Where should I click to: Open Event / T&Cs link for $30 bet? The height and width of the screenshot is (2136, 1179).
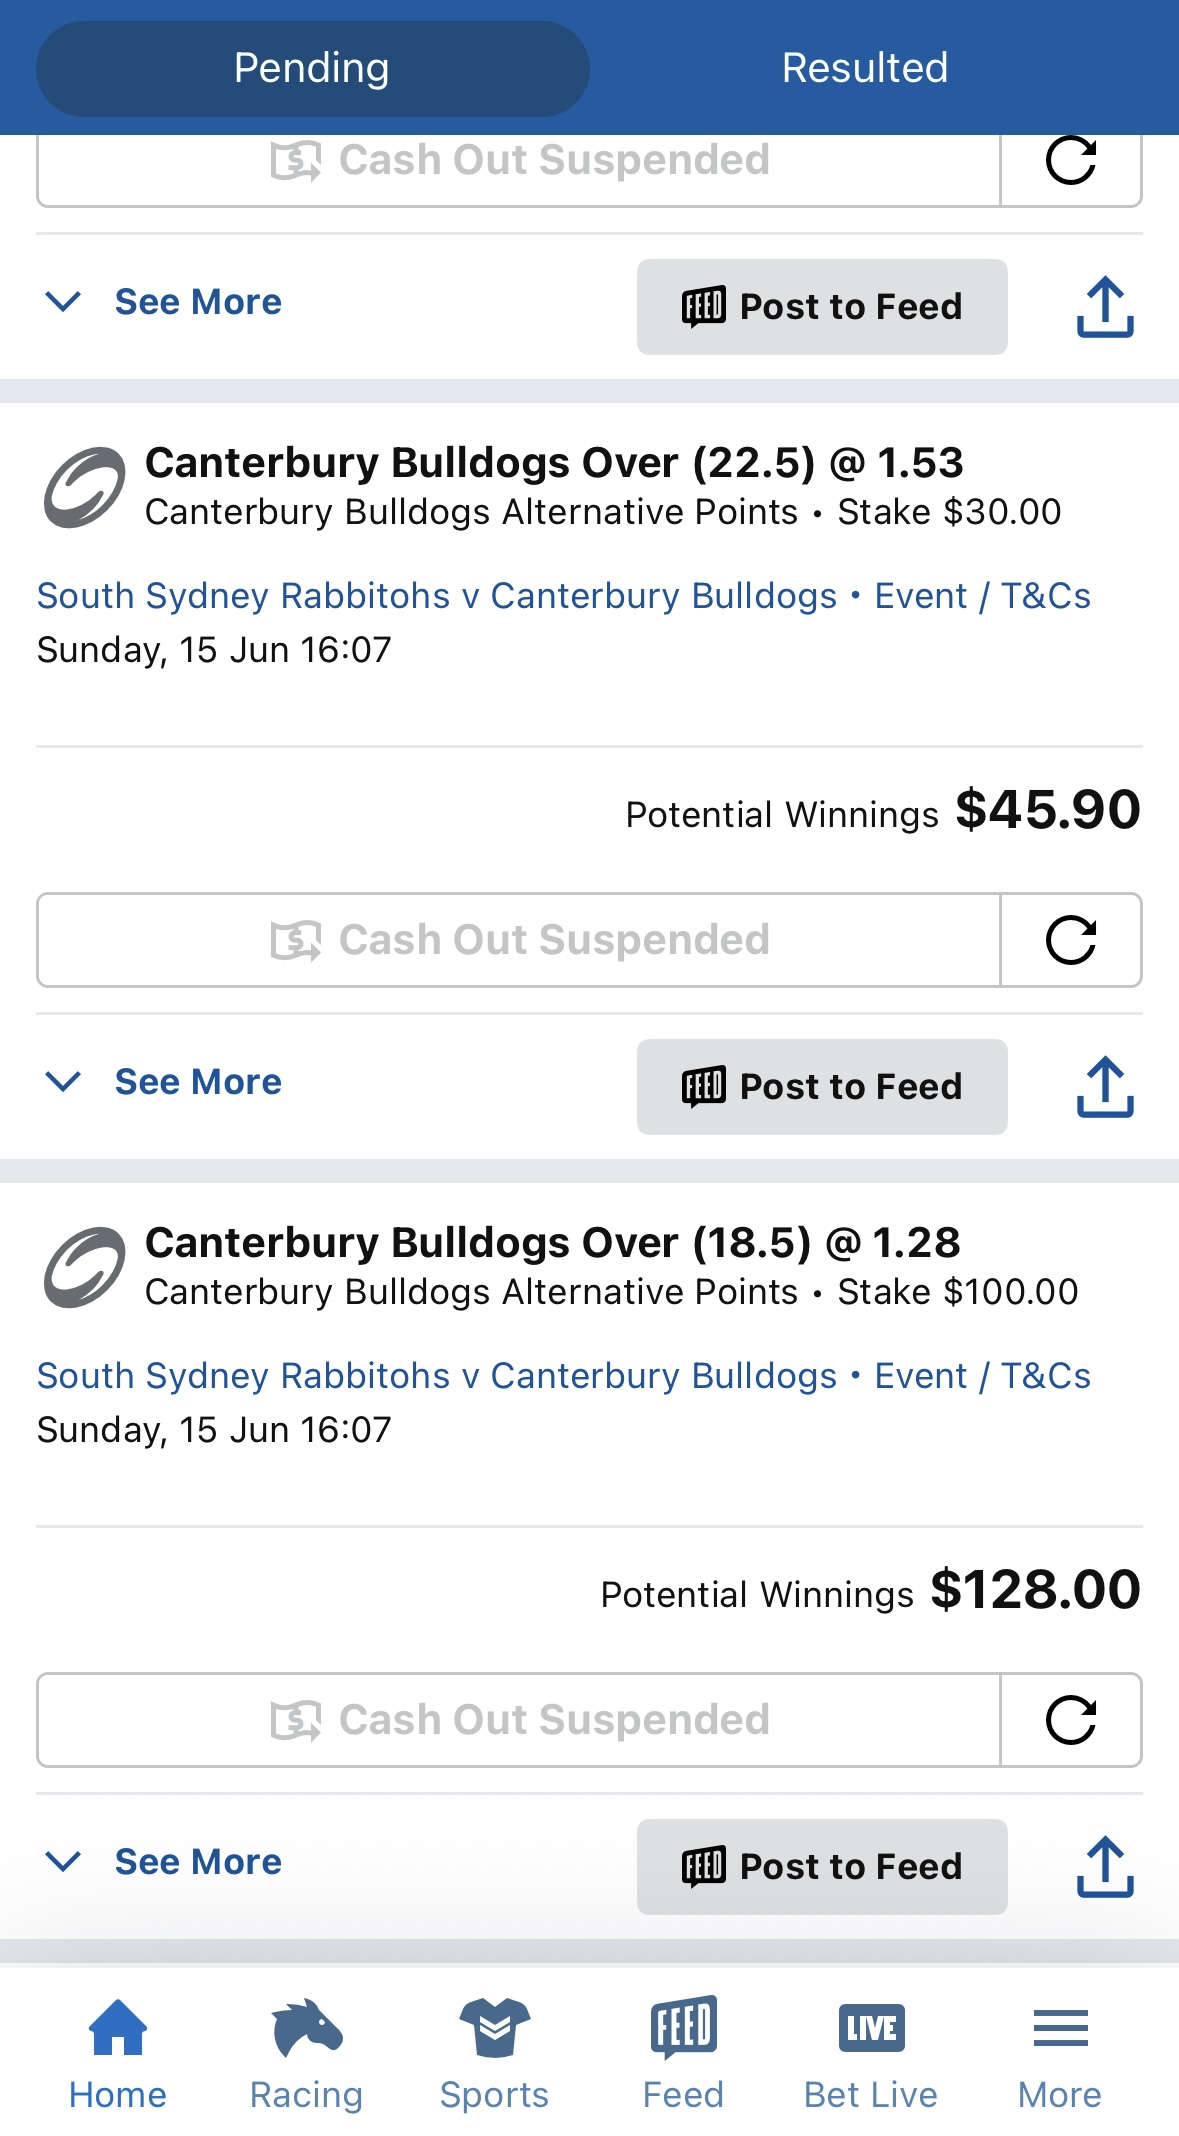(983, 596)
